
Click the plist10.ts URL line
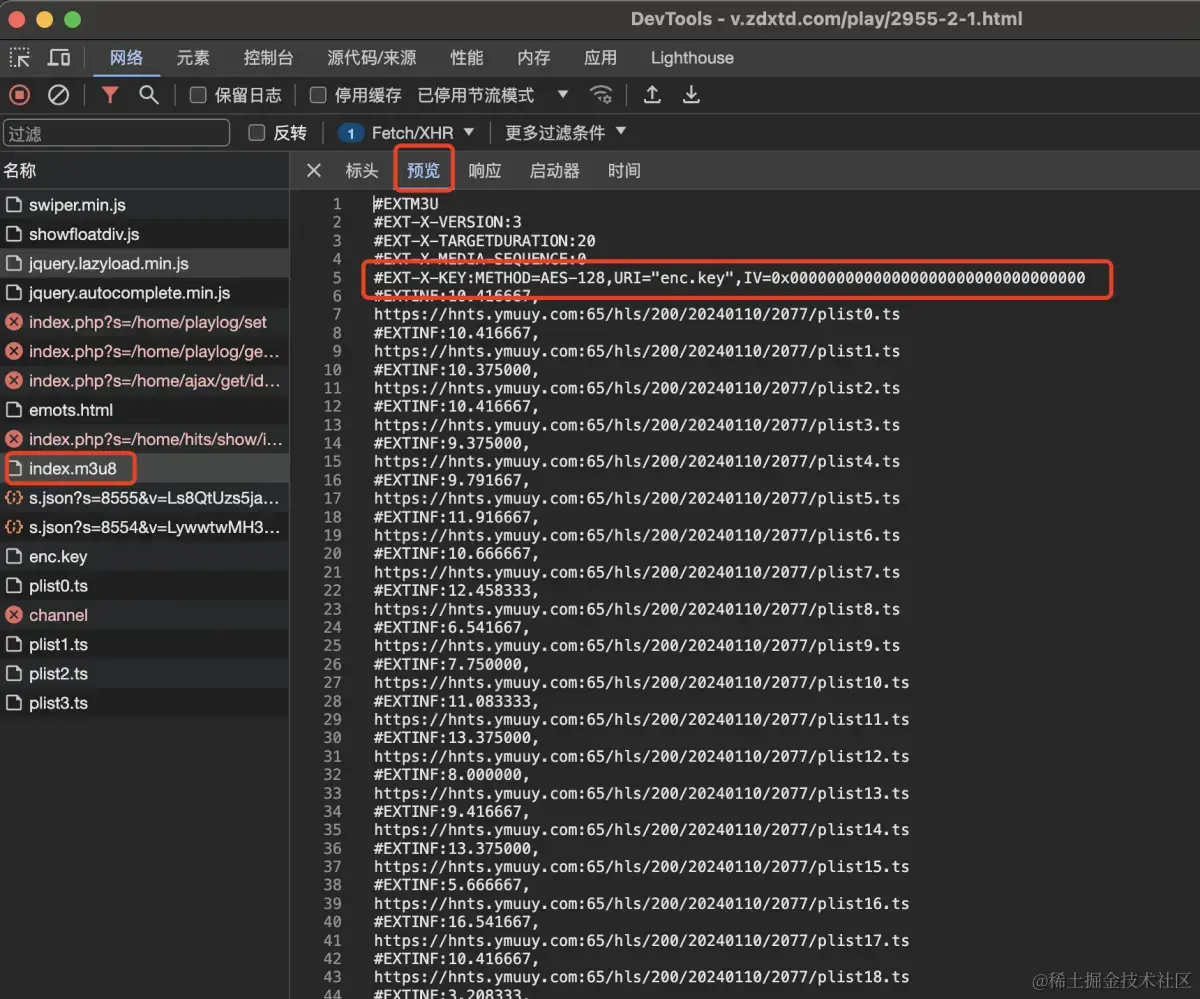pos(642,683)
